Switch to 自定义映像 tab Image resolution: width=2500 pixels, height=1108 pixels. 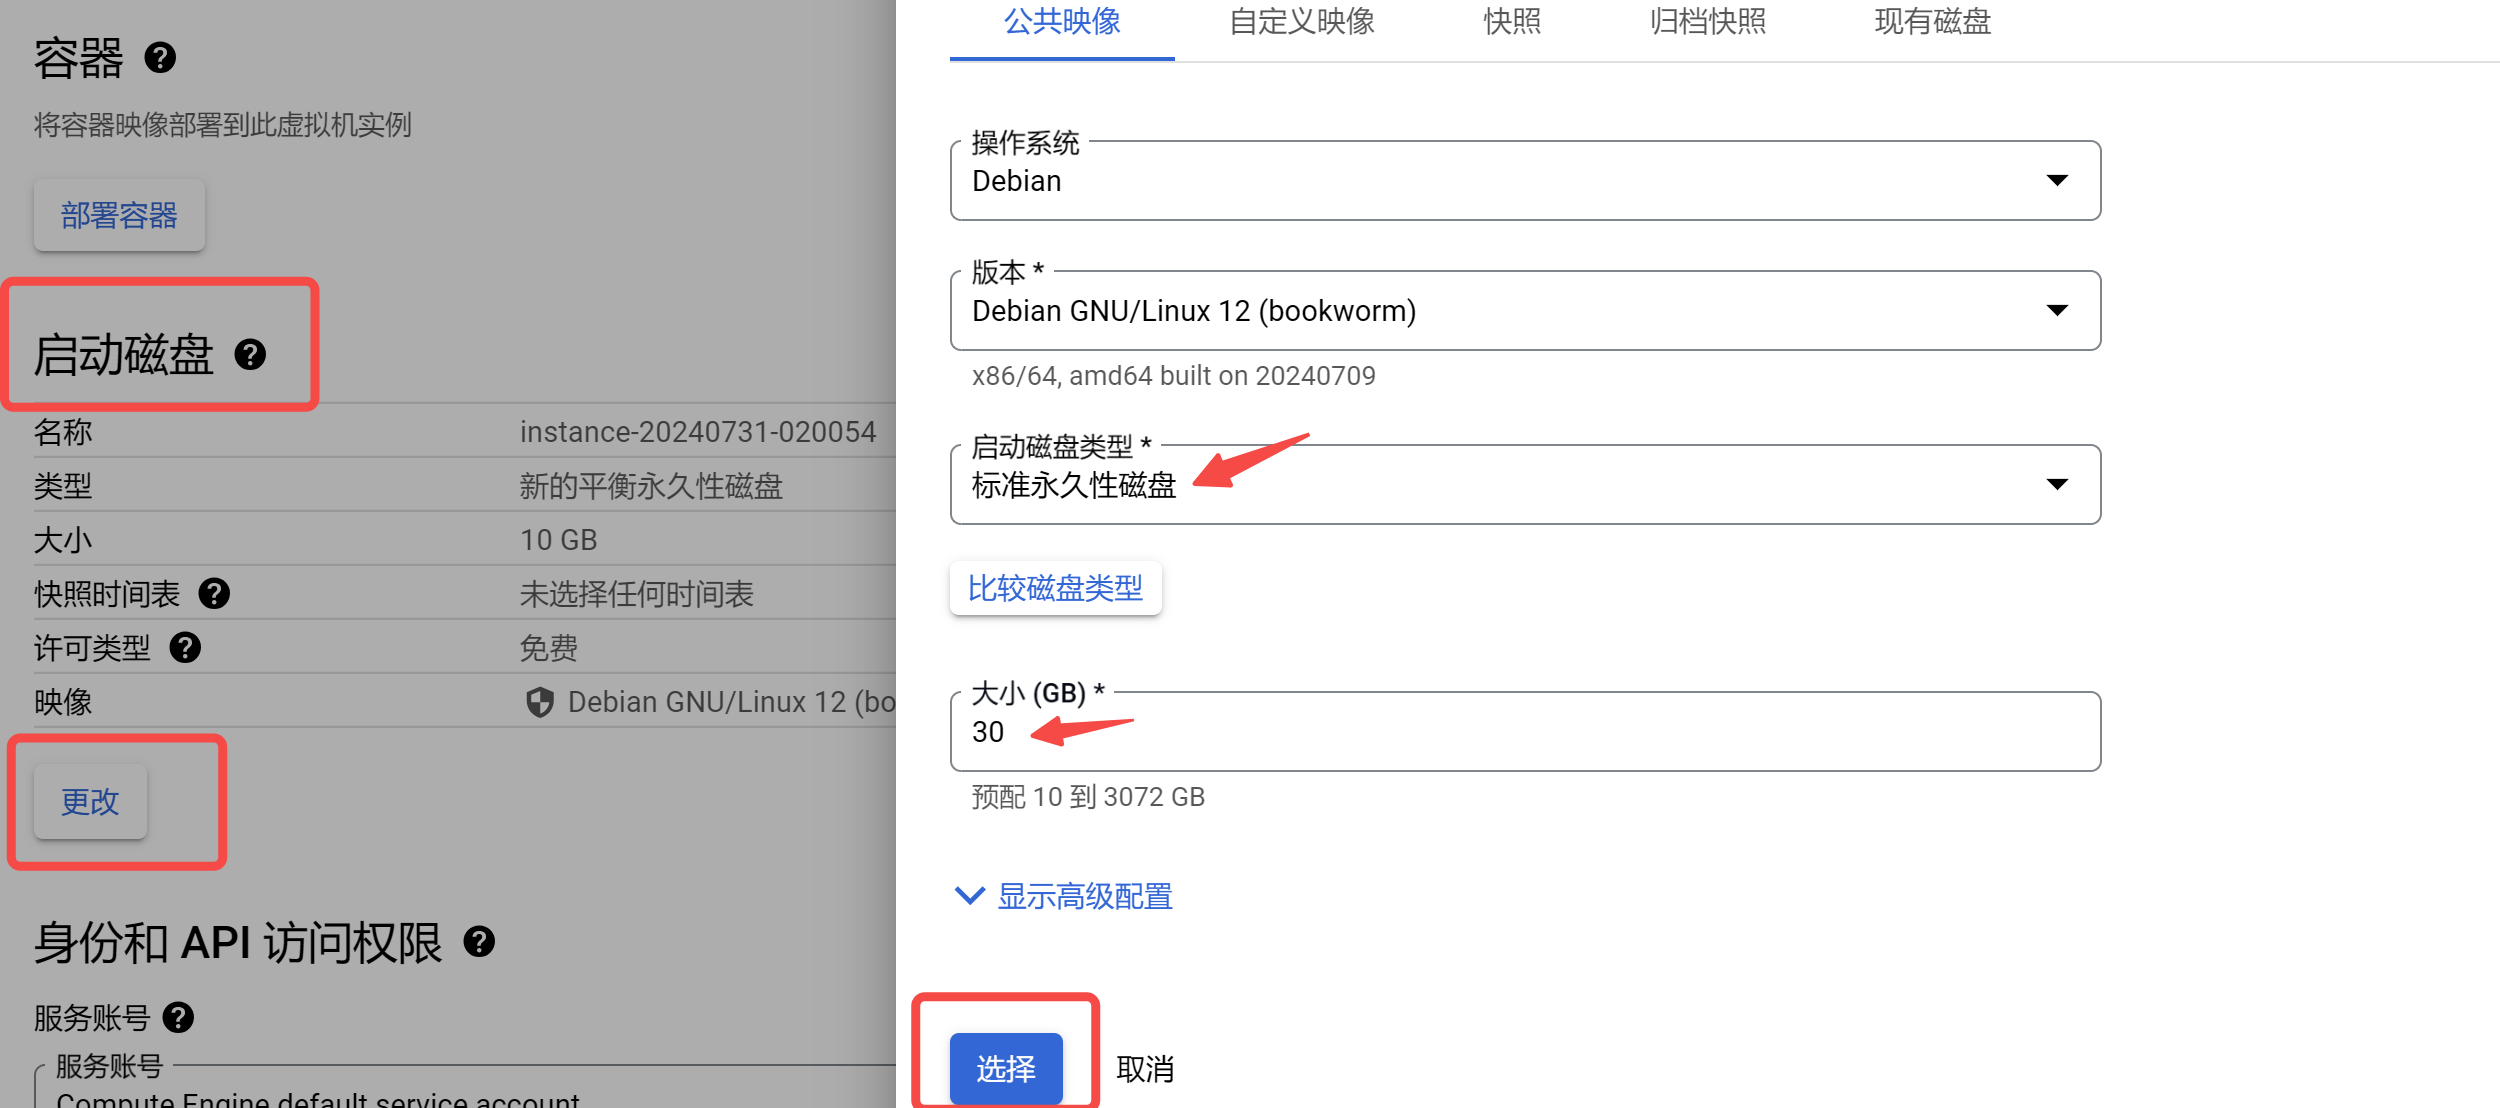click(x=1301, y=22)
